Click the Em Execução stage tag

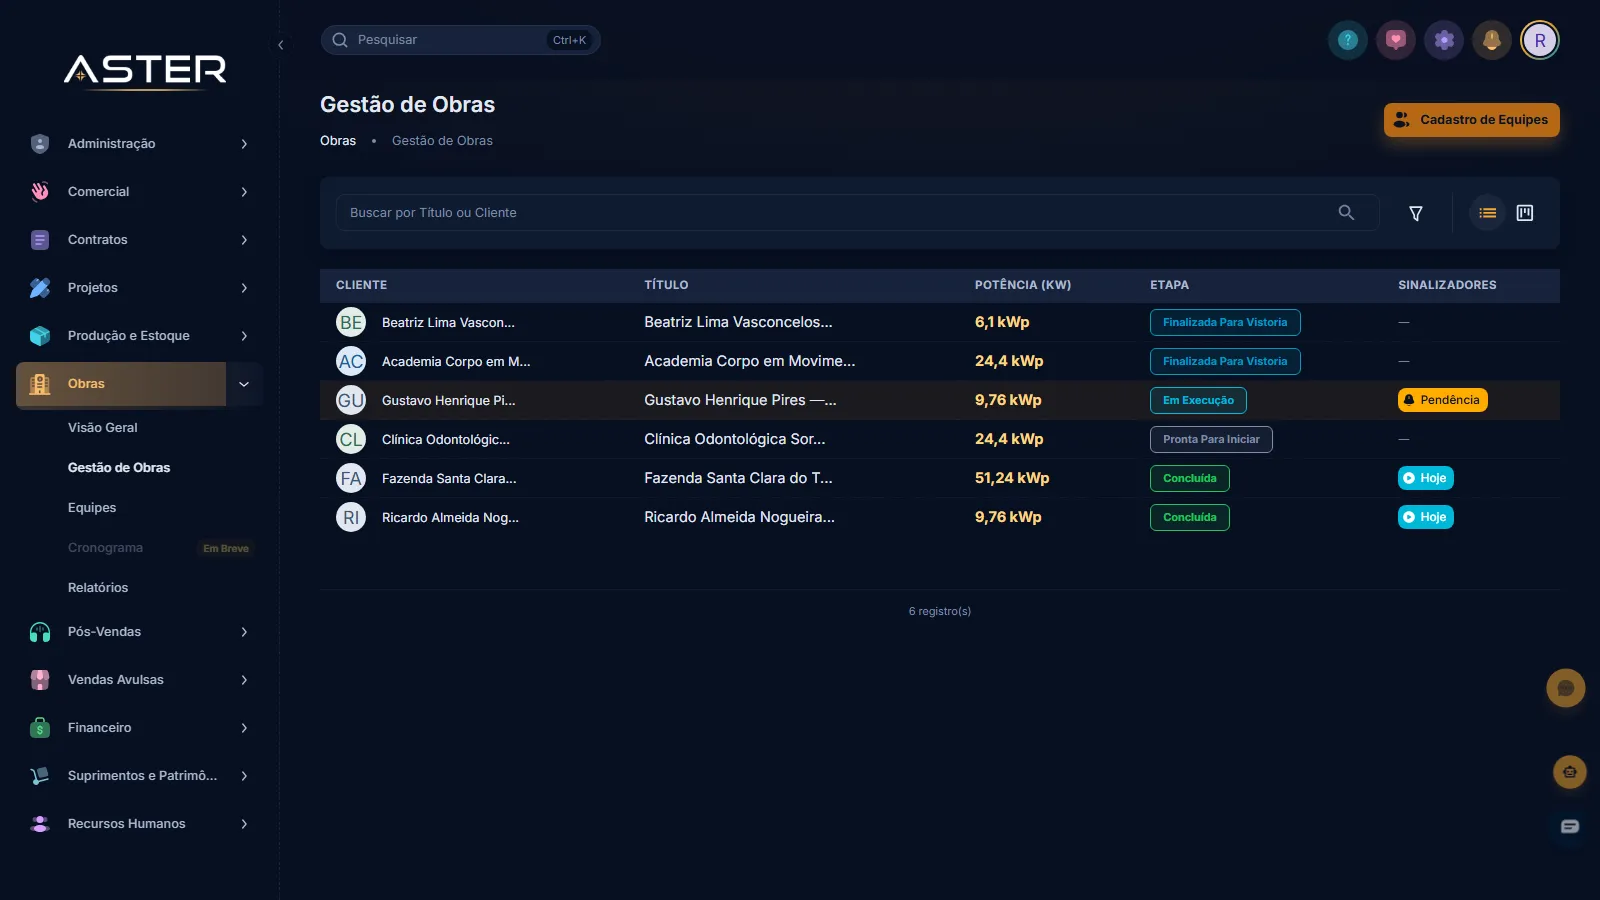(x=1198, y=400)
